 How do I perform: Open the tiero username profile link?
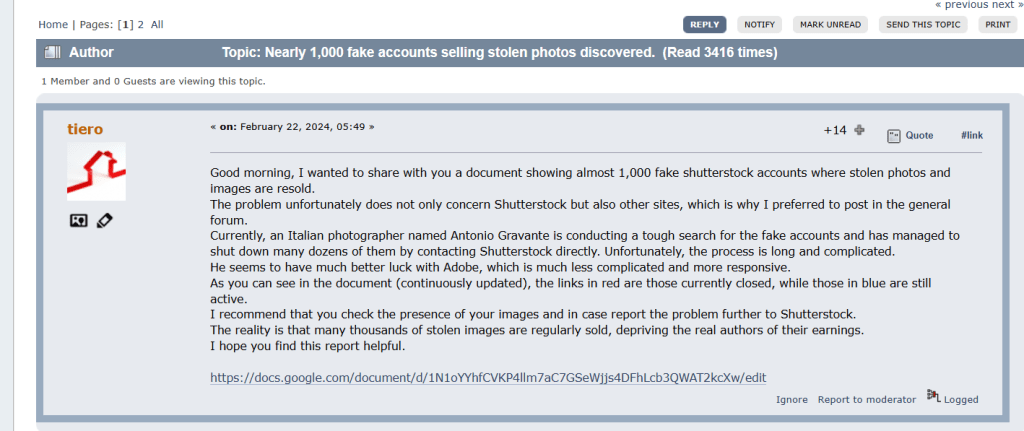pos(85,129)
